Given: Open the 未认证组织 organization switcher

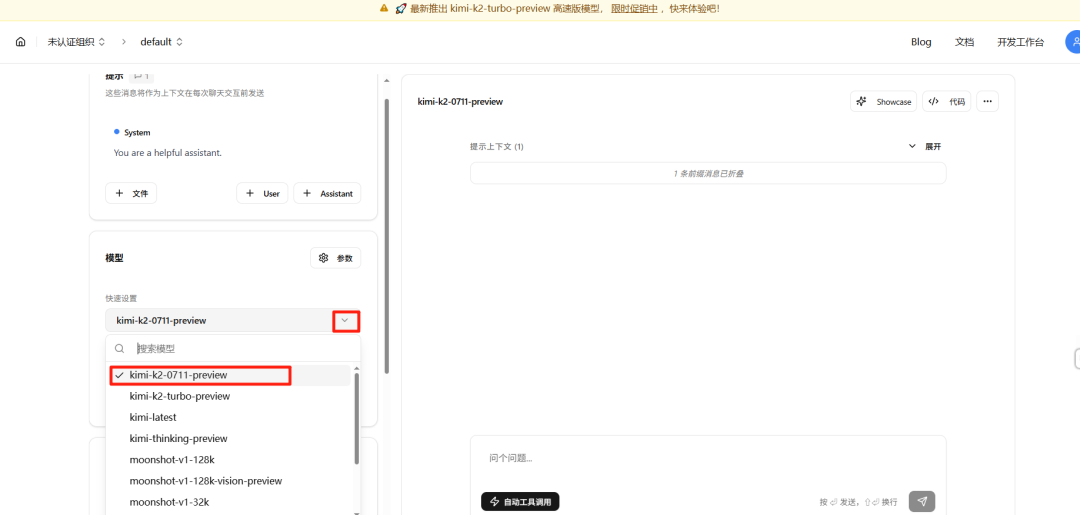Looking at the screenshot, I should tap(76, 42).
